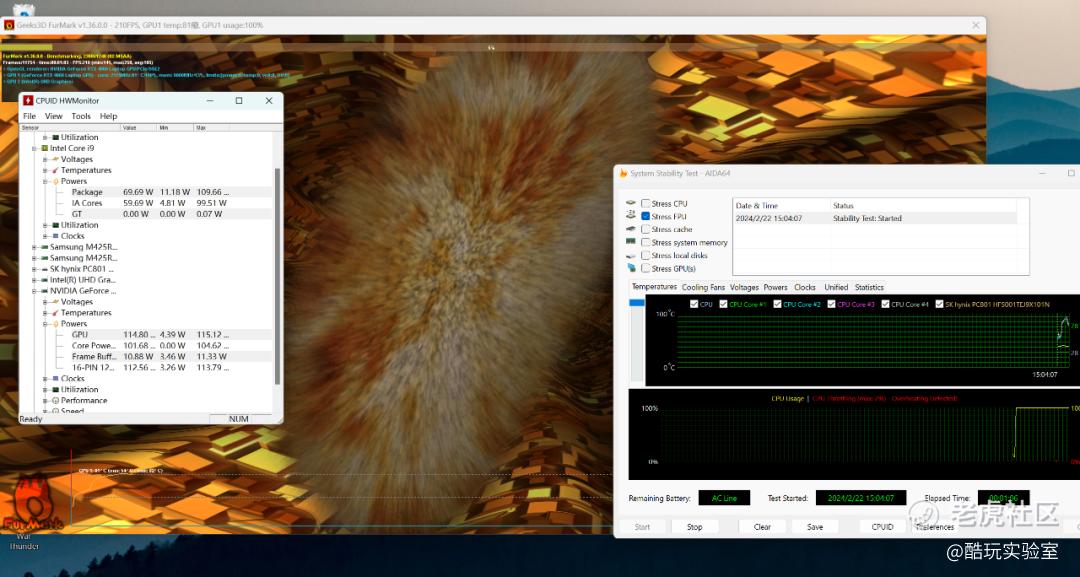Click the memory icon beside Stress system memory

tap(631, 242)
